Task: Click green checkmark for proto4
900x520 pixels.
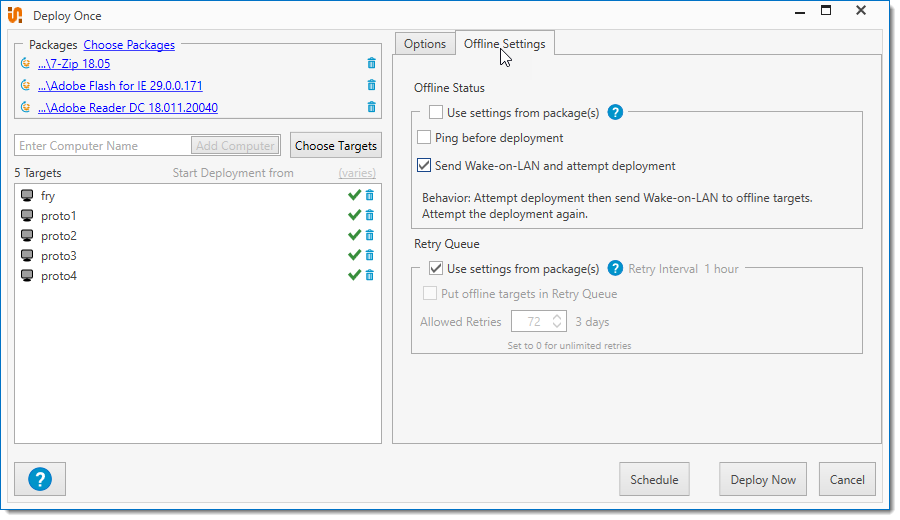Action: click(354, 276)
